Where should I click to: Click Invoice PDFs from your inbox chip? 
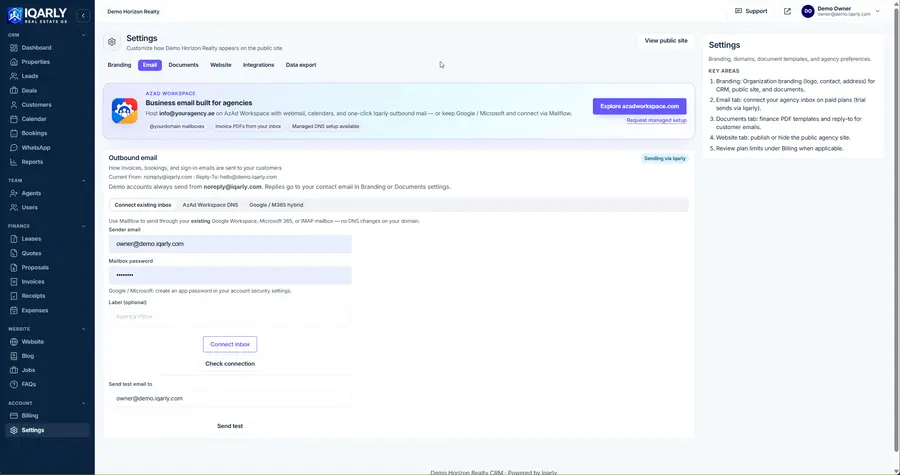248,126
